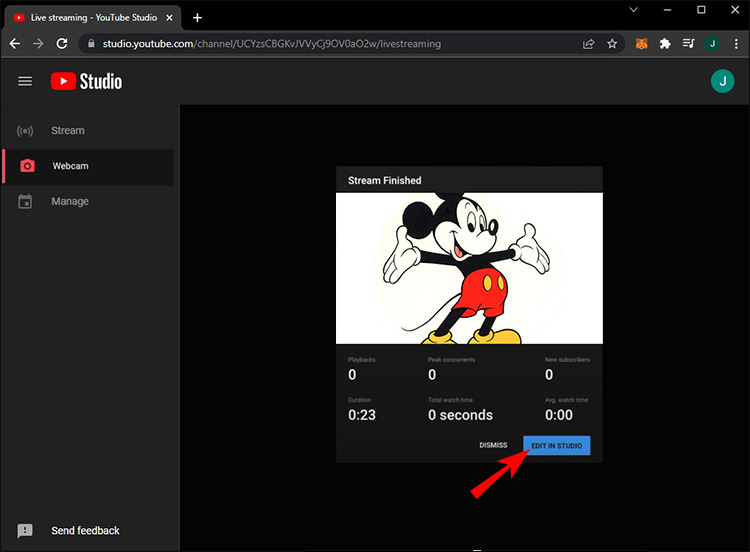Click the Send feedback icon

pyautogui.click(x=25, y=530)
